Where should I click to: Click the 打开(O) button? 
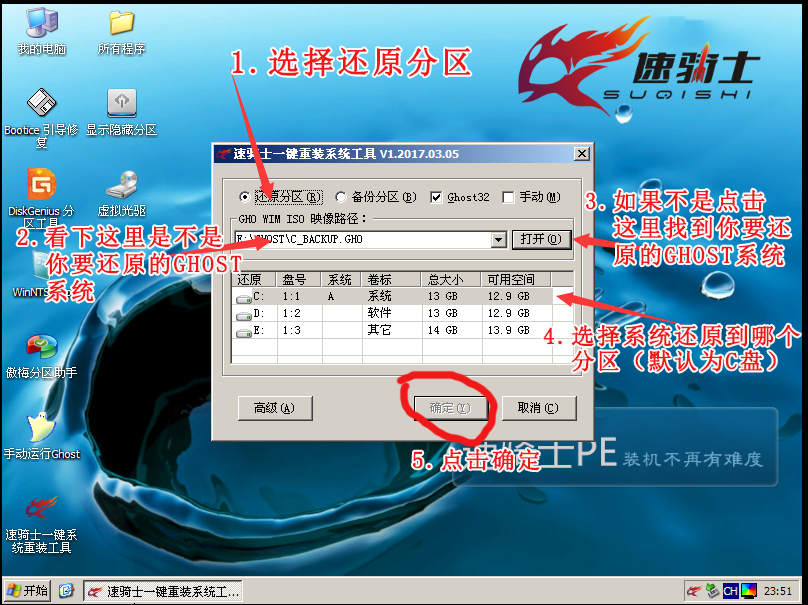[x=541, y=239]
